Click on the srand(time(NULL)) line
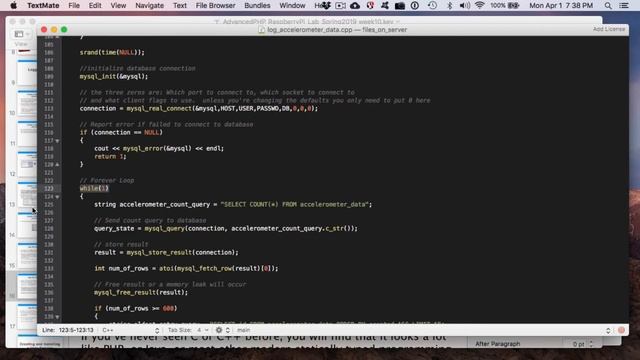This screenshot has width=640, height=360. click(112, 52)
